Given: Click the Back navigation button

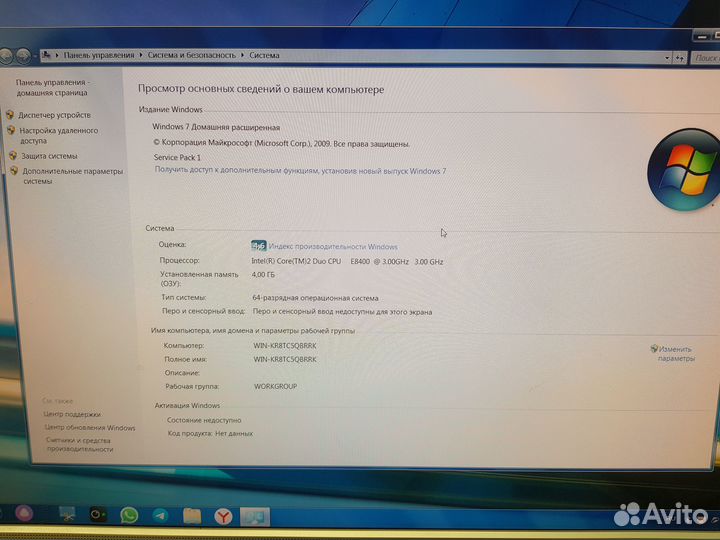Looking at the screenshot, I should tap(6, 56).
